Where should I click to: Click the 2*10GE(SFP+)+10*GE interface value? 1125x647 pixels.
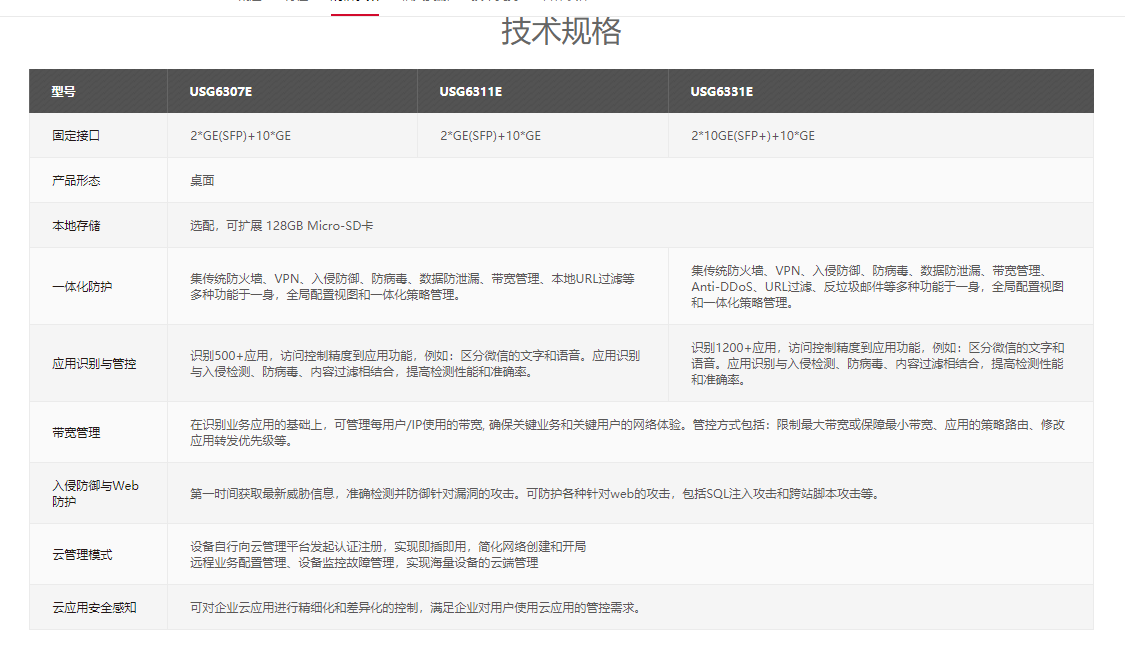pos(753,136)
